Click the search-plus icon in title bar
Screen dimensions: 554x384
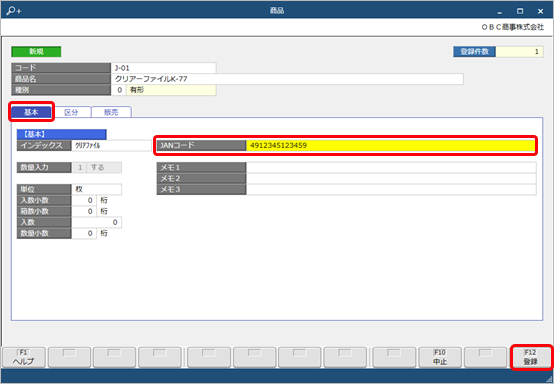pyautogui.click(x=14, y=11)
